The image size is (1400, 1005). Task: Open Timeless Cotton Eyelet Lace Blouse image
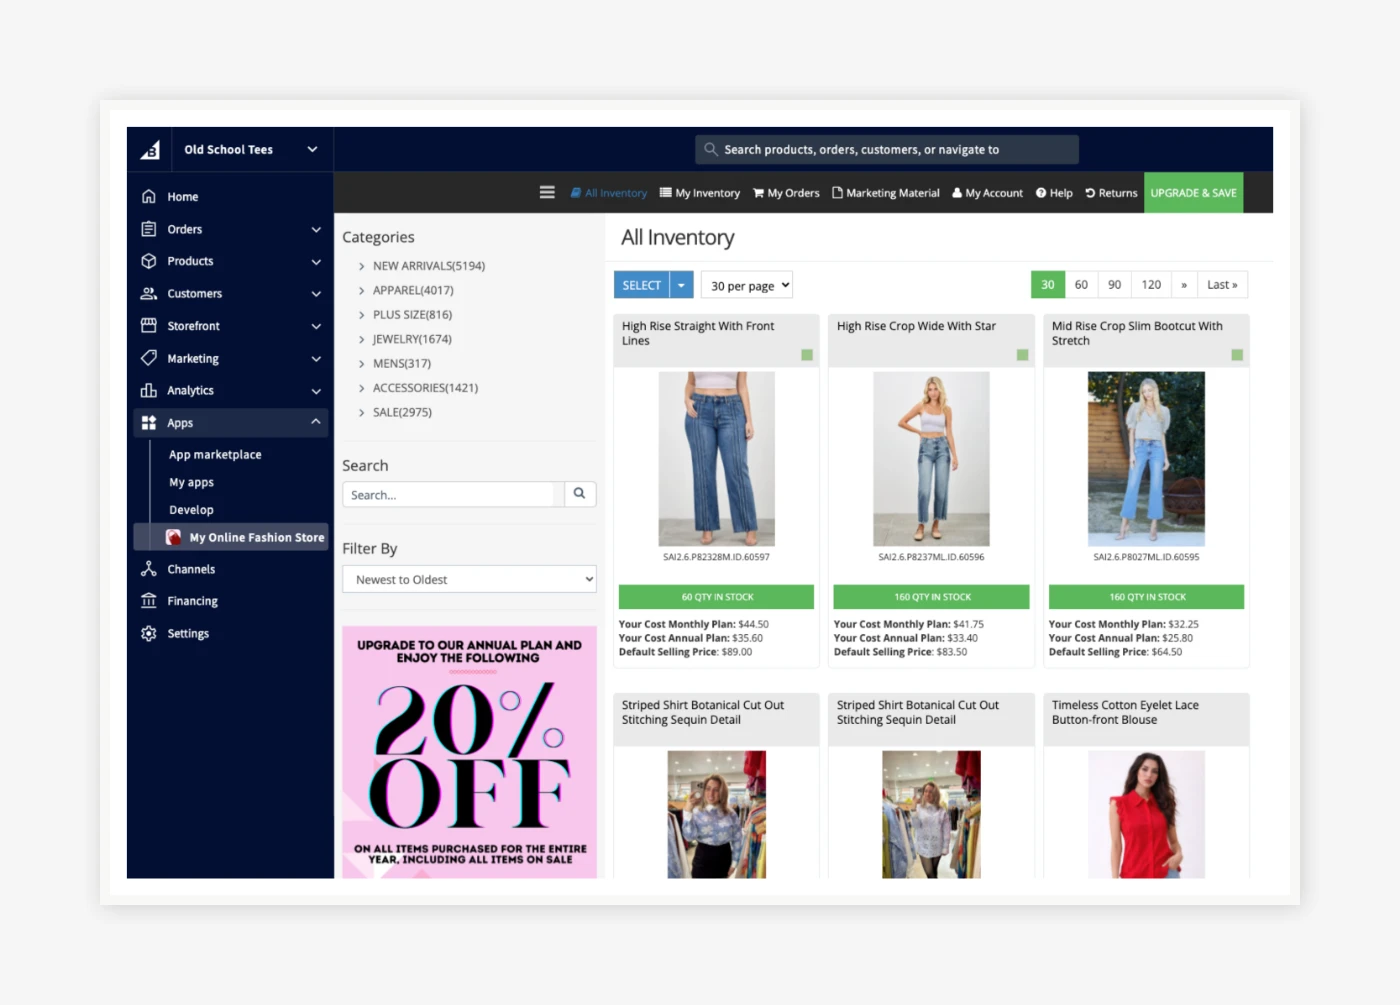1146,814
